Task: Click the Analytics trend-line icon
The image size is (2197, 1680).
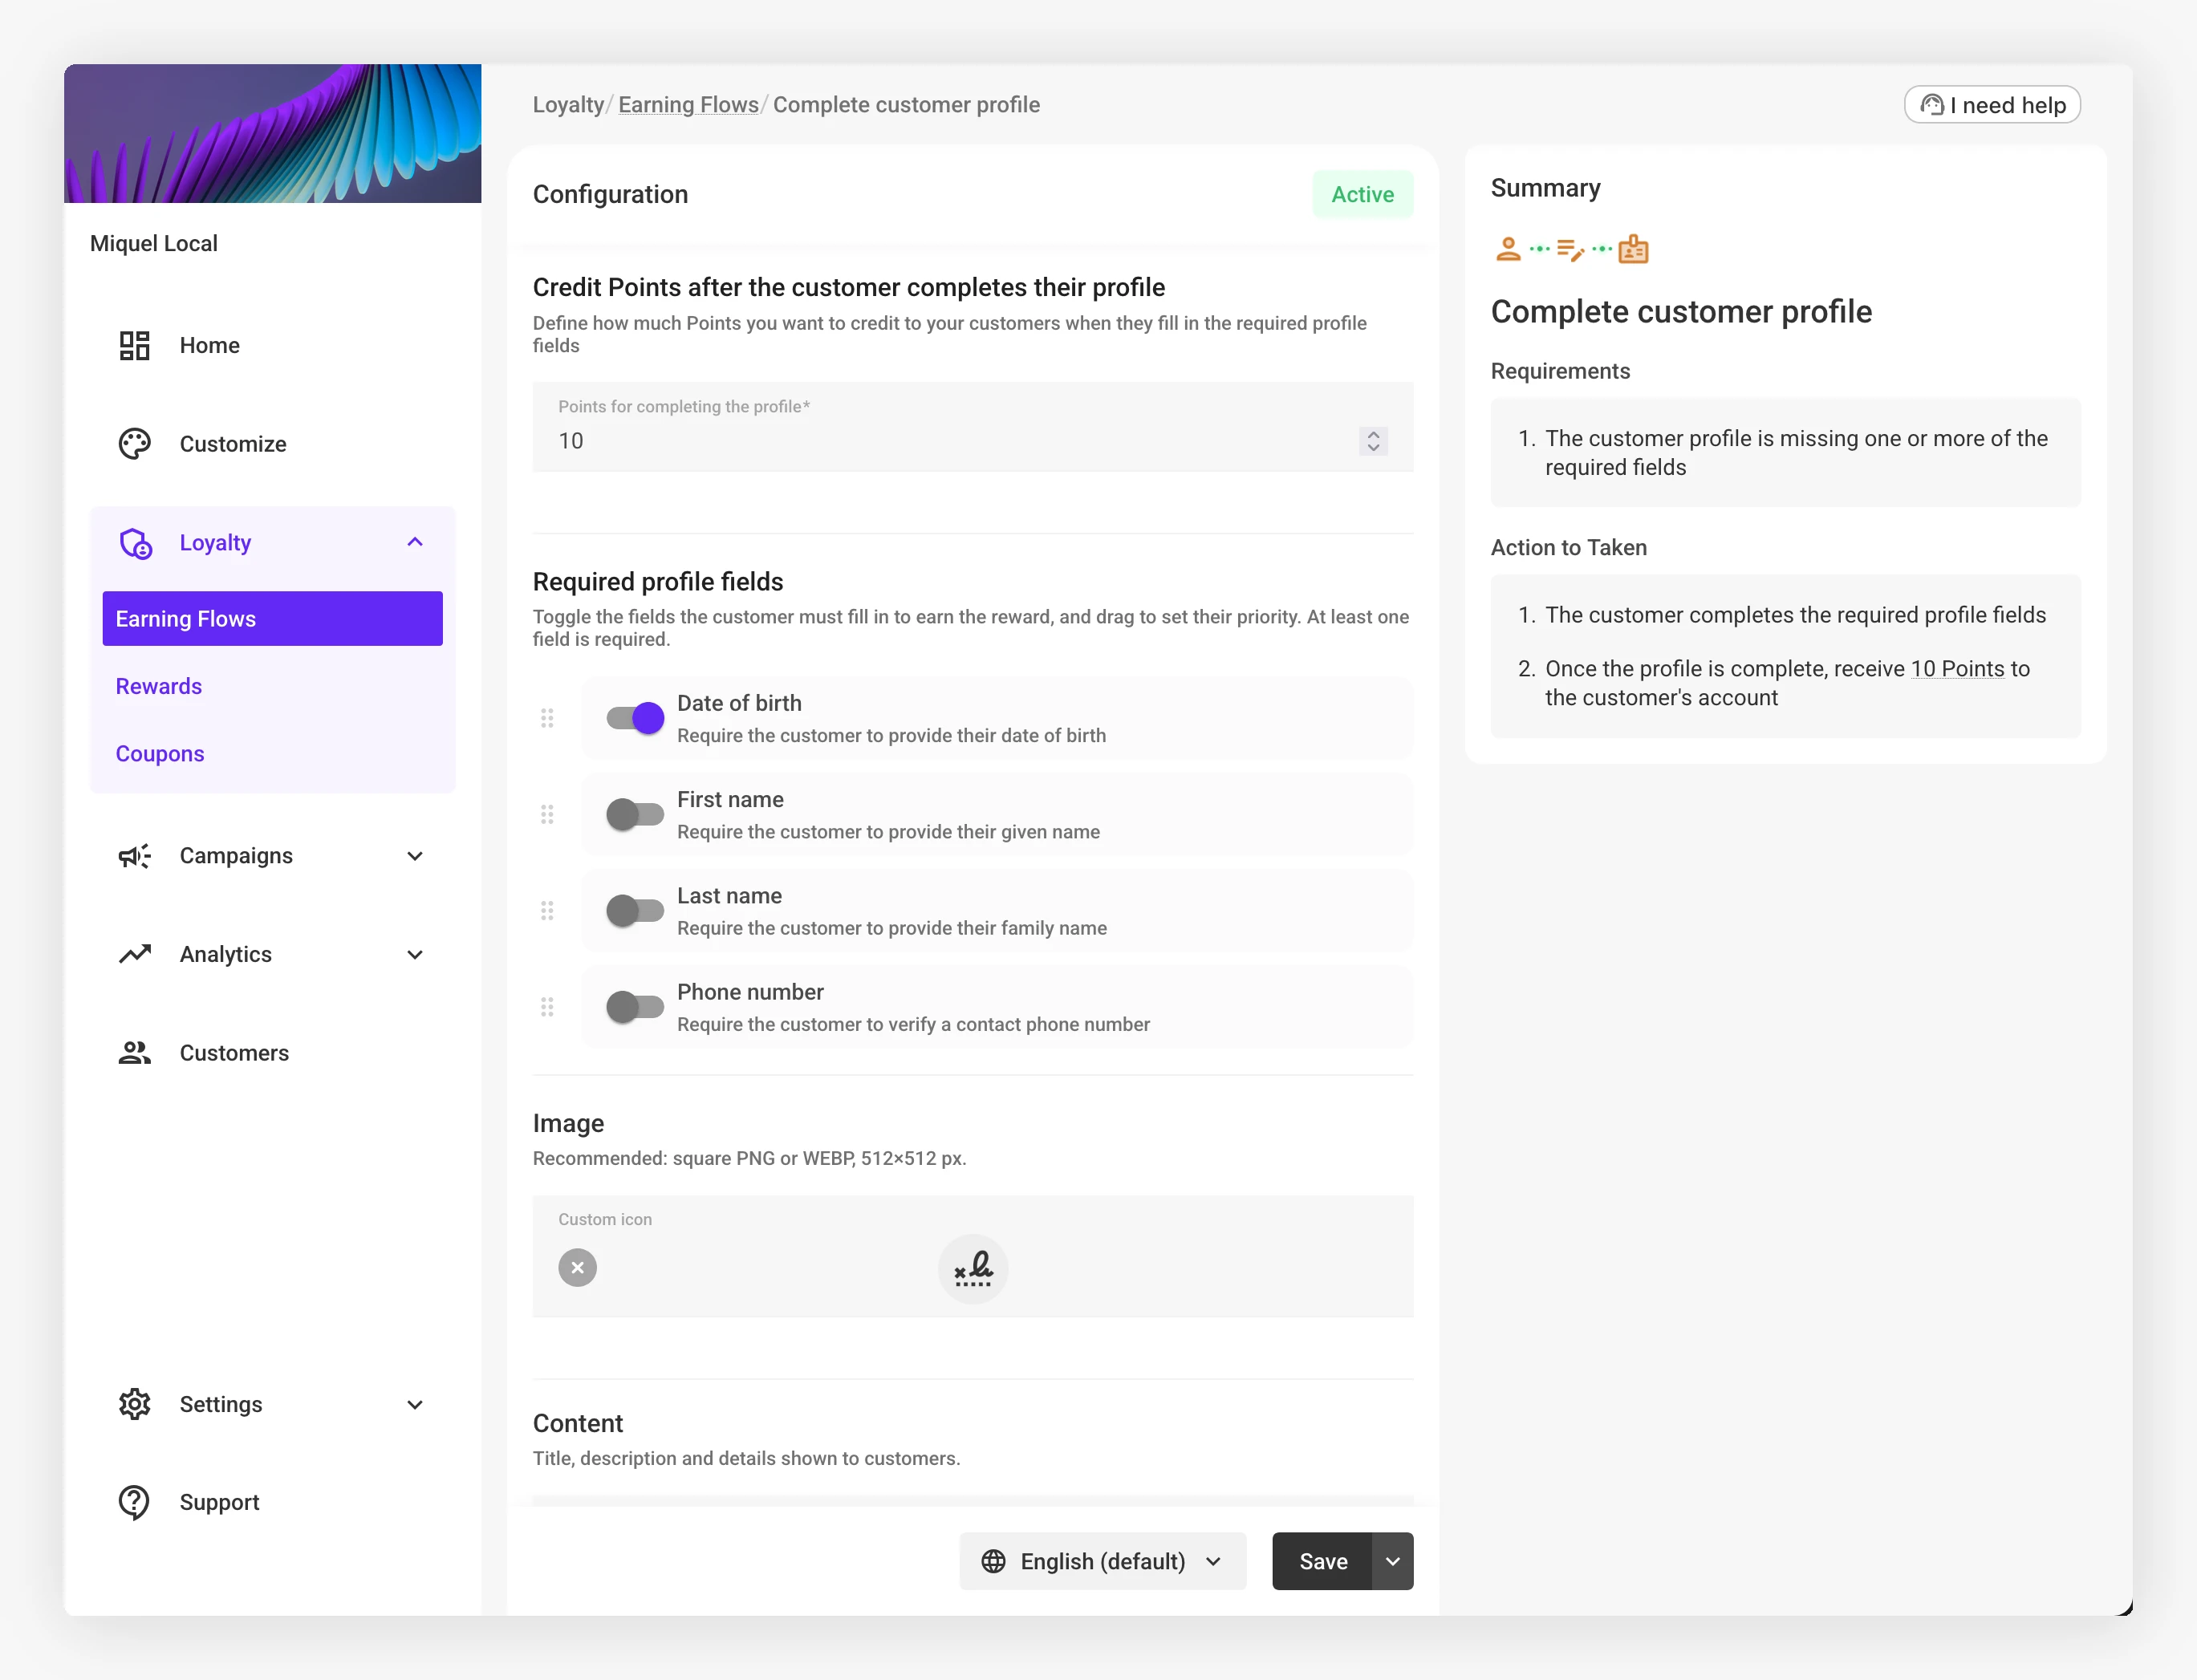Action: tap(134, 954)
